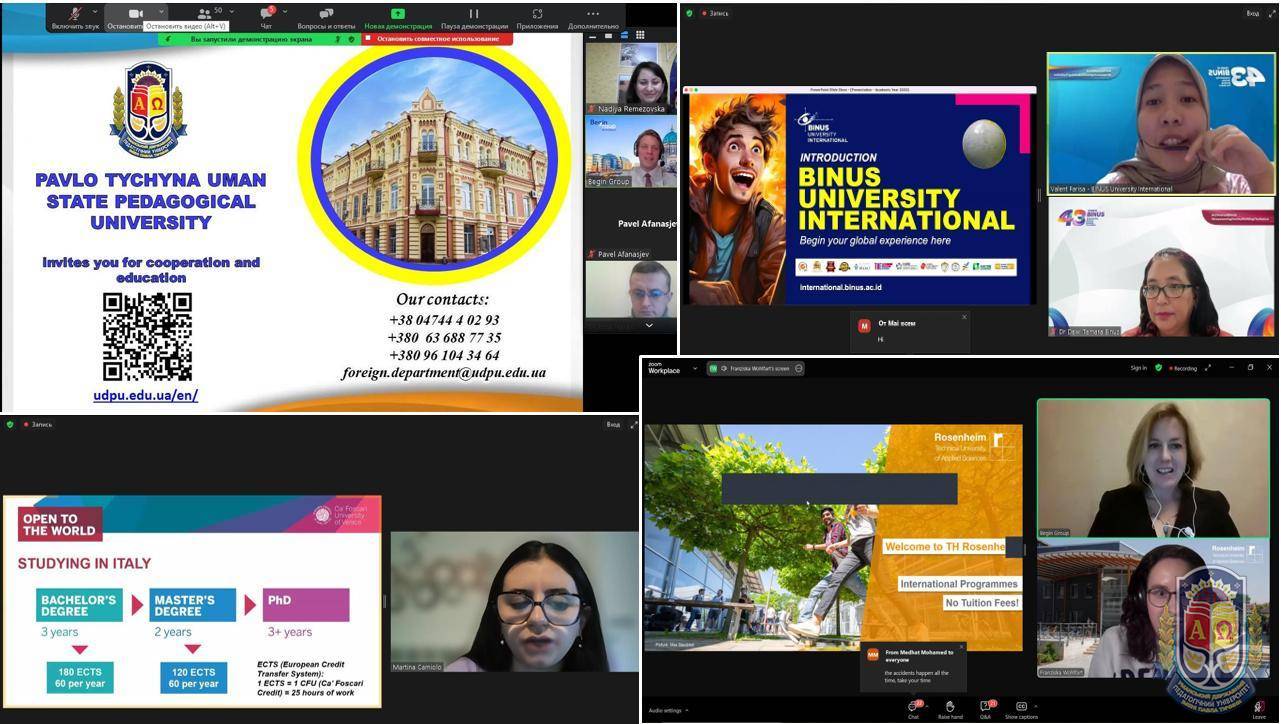The width and height of the screenshot is (1281, 724).
Task: Enter fullscreen icon in Ca' Foscari window
Action: (632, 424)
